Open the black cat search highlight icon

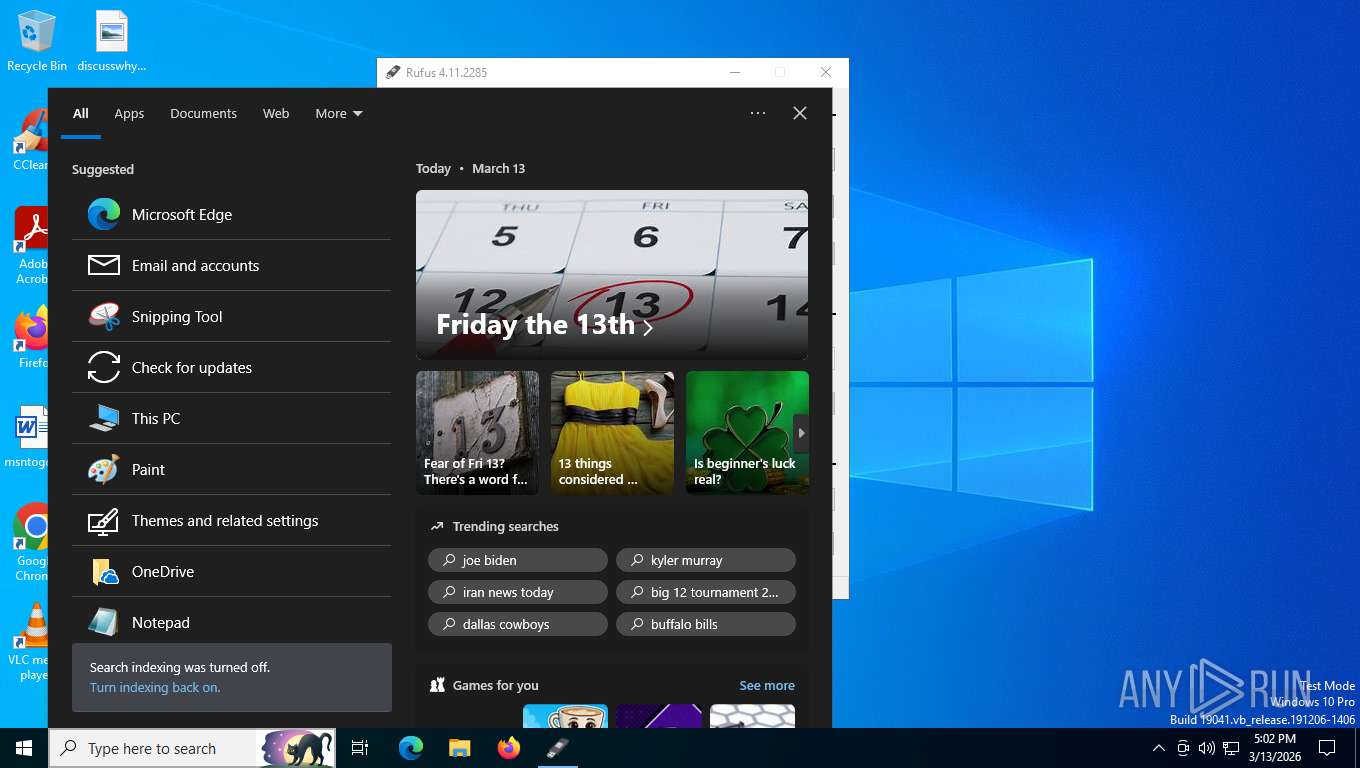[x=296, y=748]
